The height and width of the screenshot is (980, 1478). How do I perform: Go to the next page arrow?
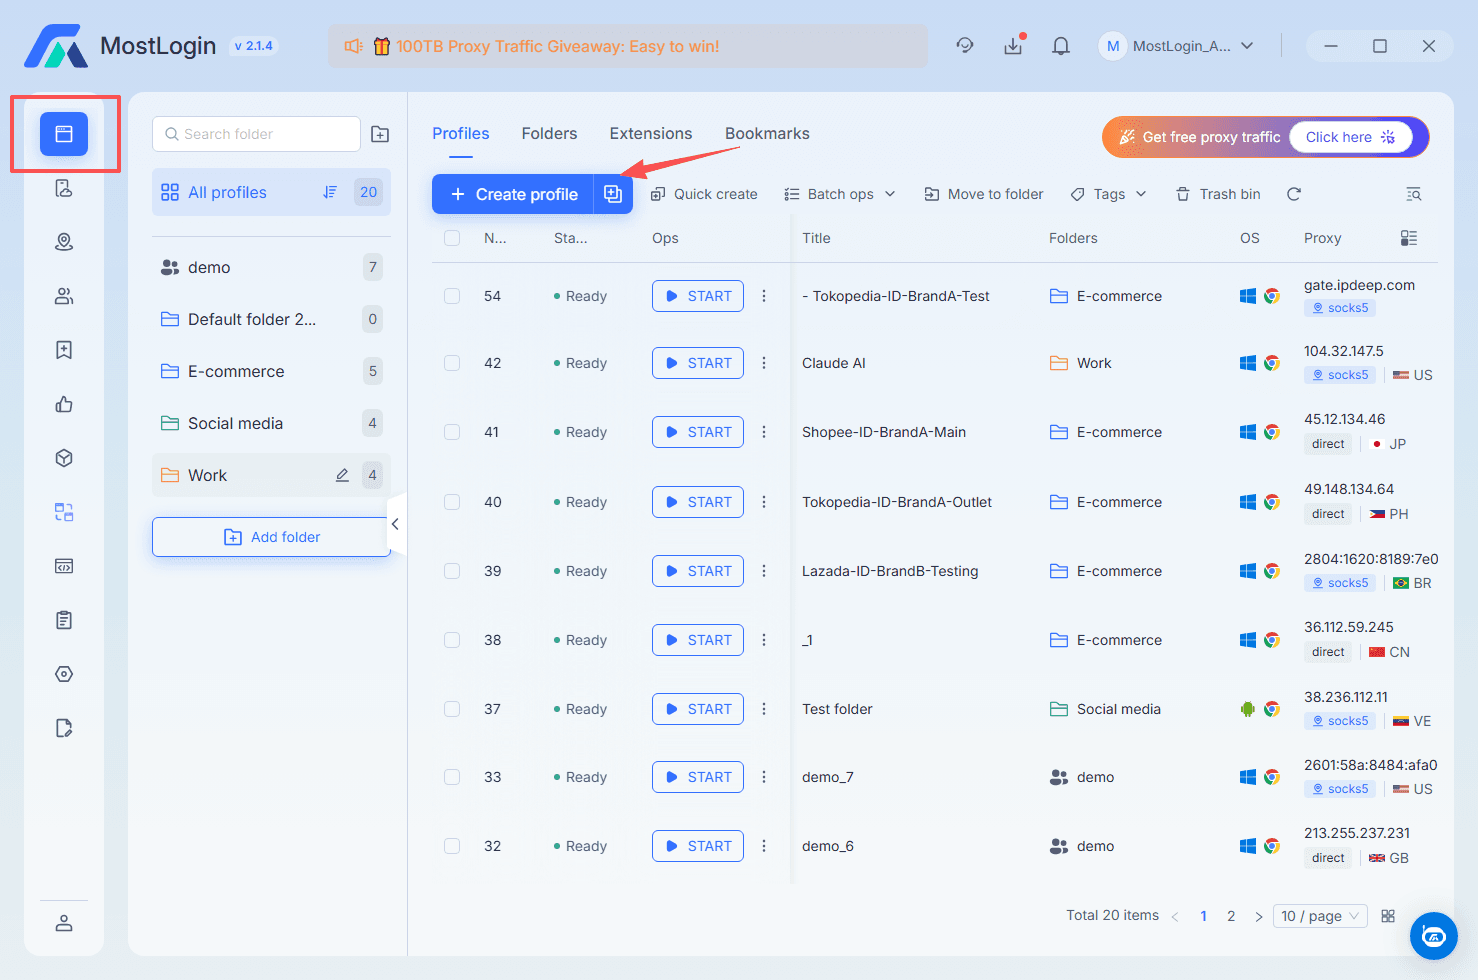1259,916
